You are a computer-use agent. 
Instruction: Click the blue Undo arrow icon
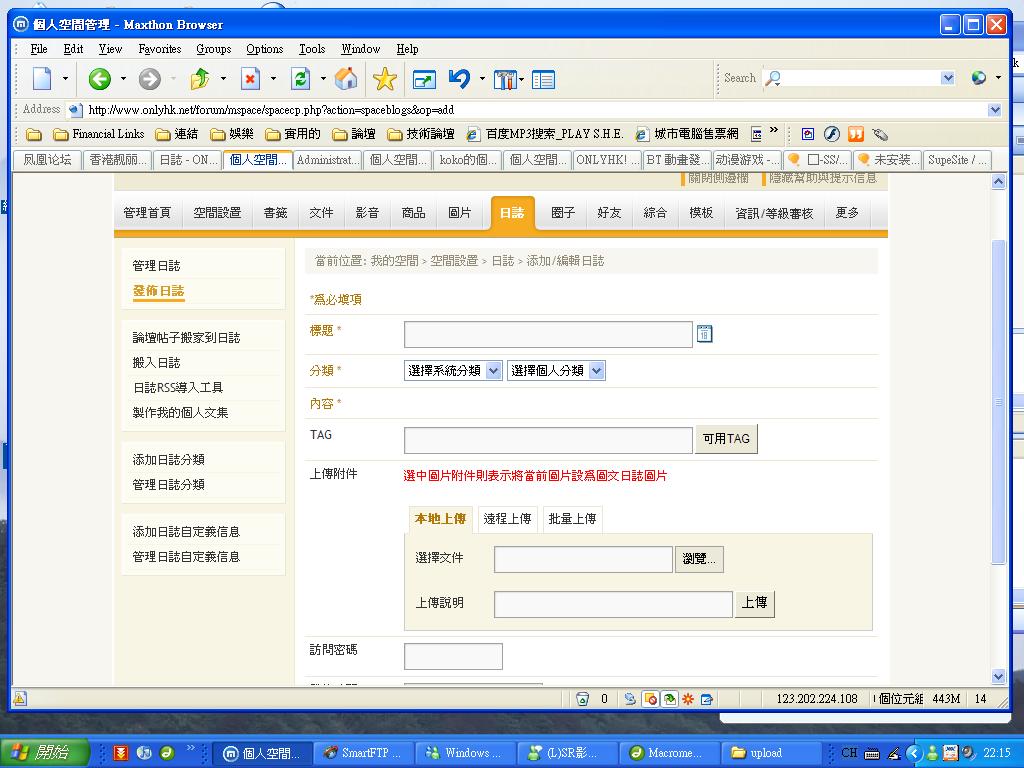460,79
